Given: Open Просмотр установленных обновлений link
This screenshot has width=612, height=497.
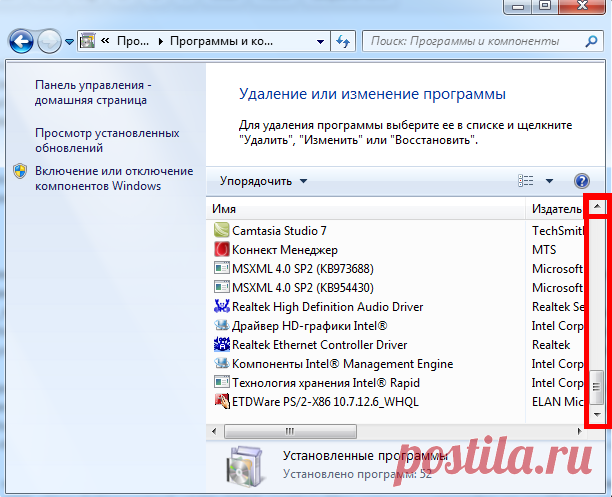Looking at the screenshot, I should coord(106,140).
